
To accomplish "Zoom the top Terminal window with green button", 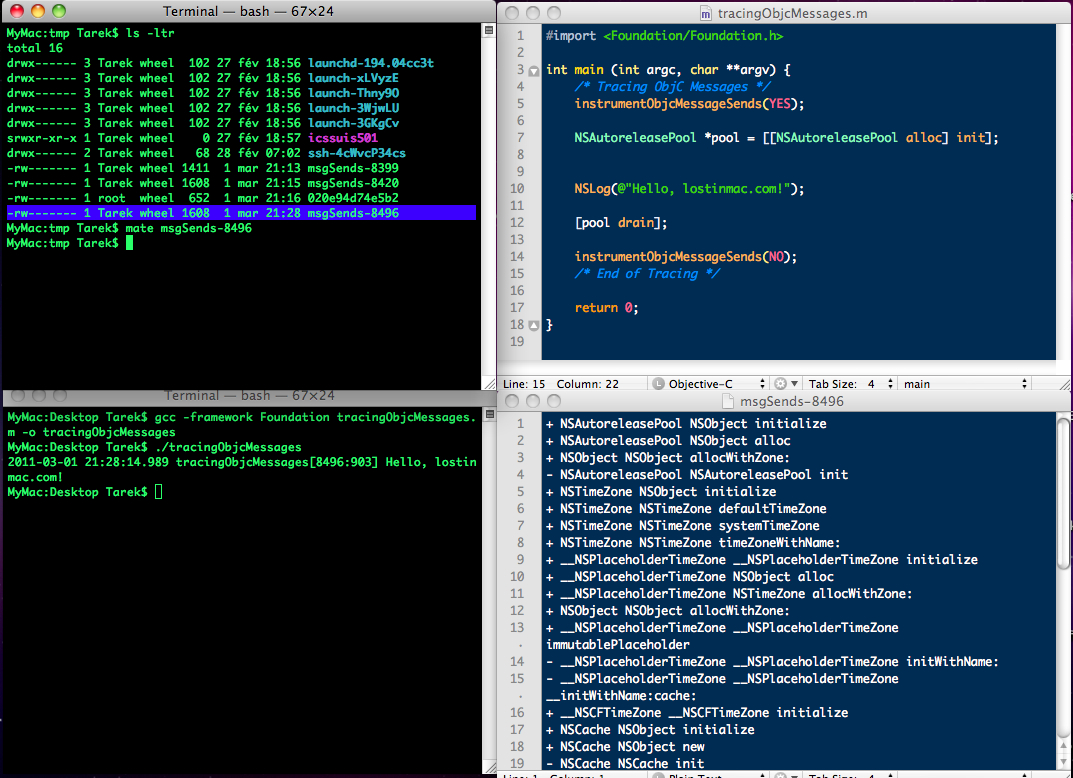I will [59, 11].
